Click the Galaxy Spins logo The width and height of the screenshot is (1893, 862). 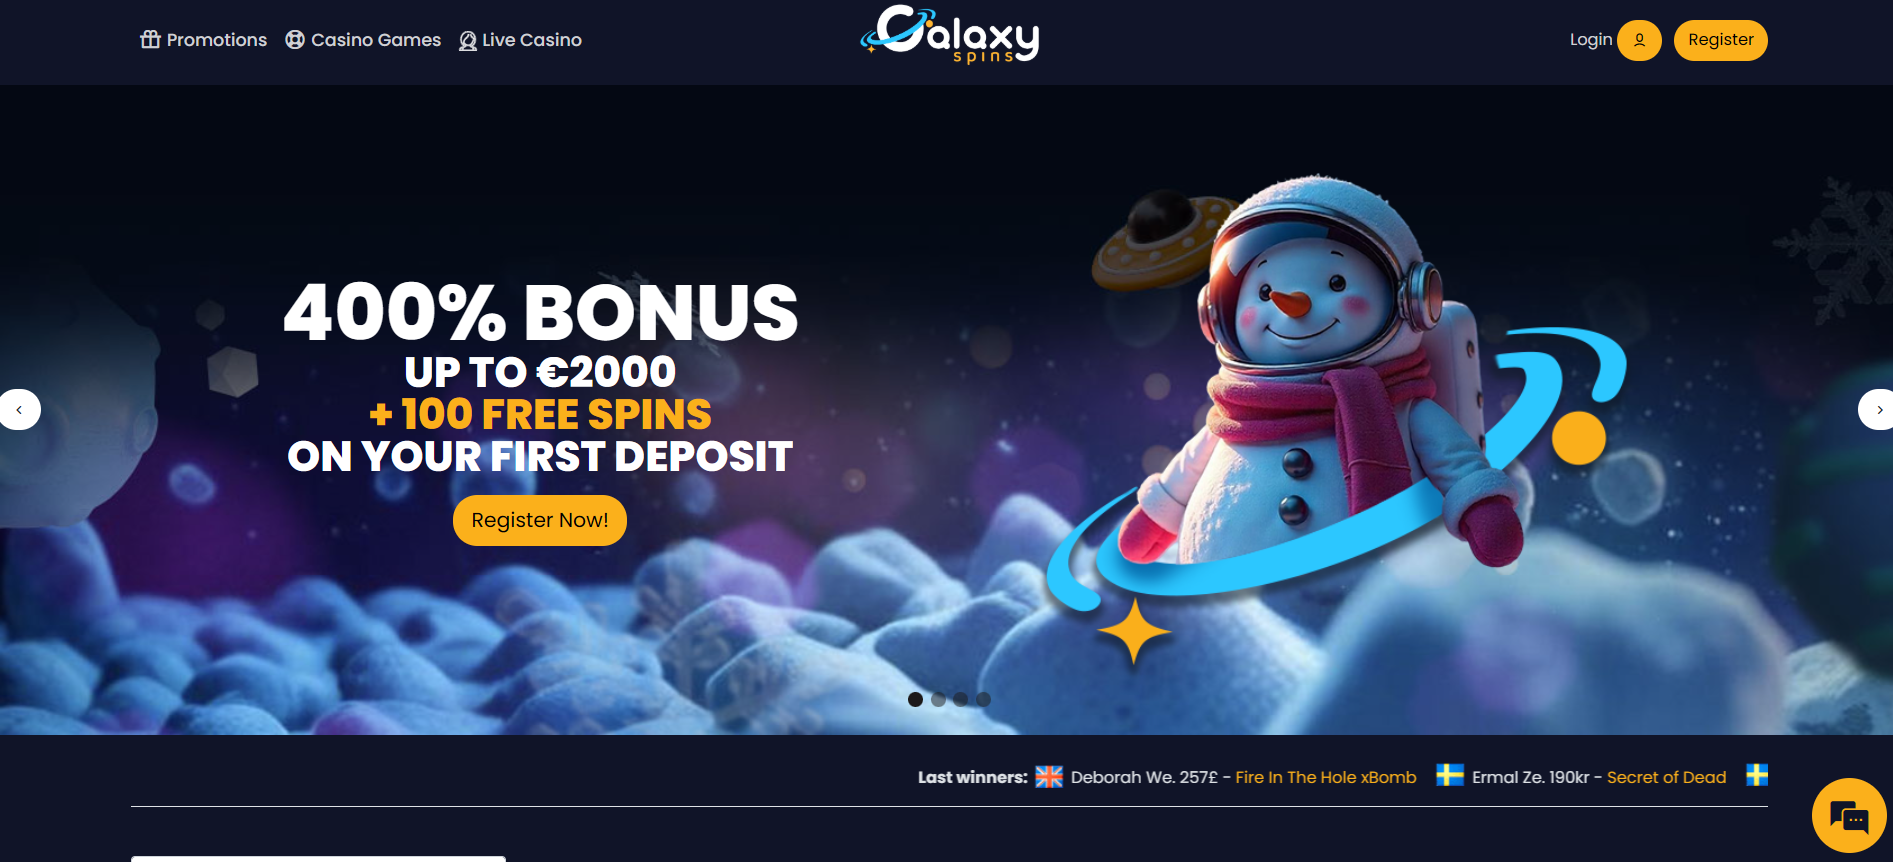950,35
